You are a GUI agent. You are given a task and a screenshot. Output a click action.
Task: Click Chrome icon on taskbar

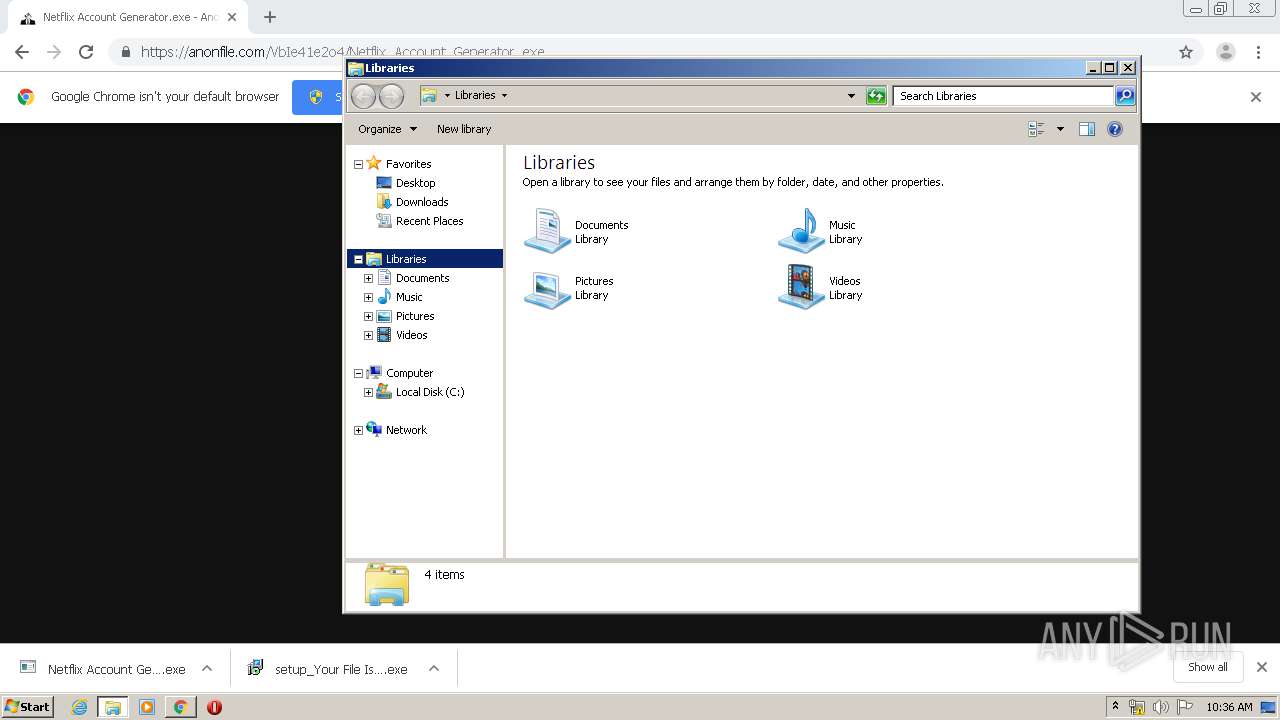180,707
